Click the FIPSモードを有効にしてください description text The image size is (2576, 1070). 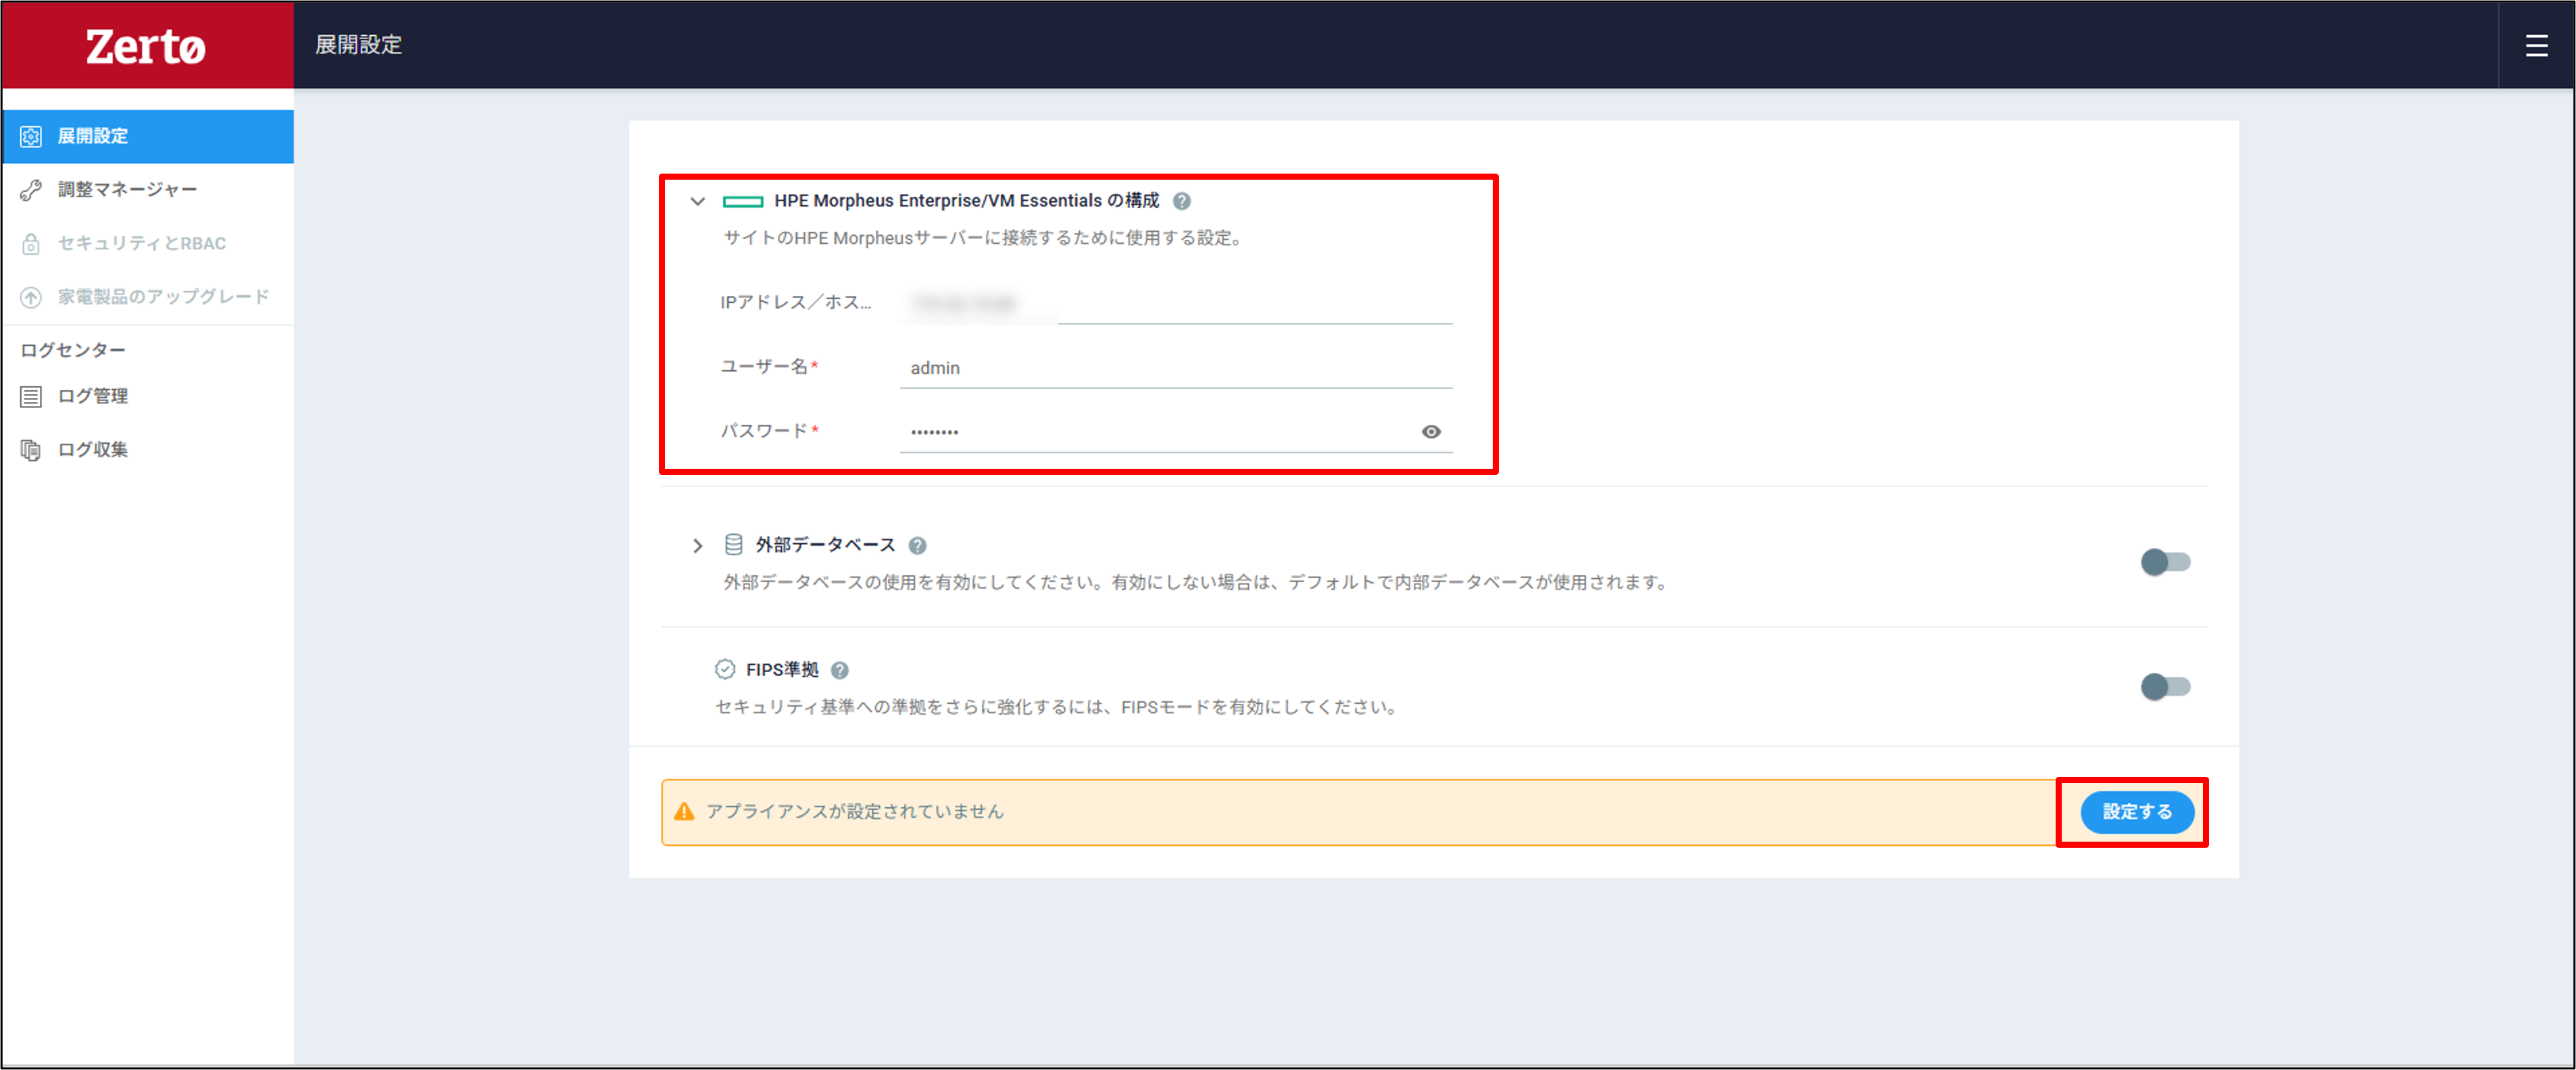coord(1056,708)
